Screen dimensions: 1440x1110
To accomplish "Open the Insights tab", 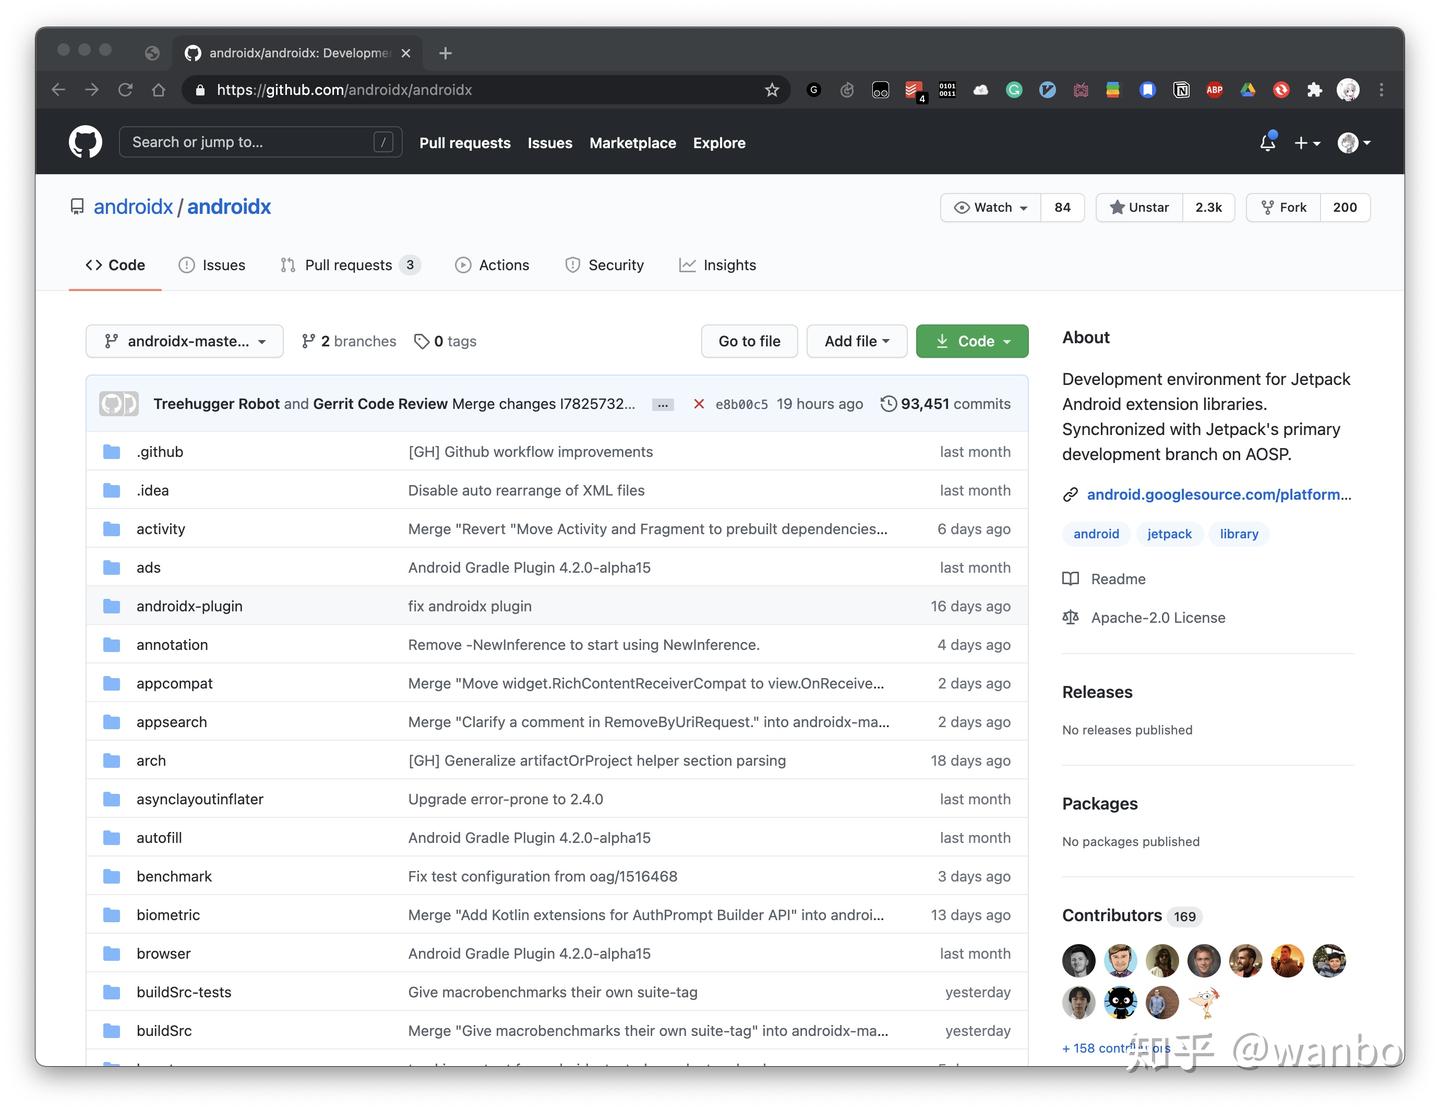I will pyautogui.click(x=718, y=265).
